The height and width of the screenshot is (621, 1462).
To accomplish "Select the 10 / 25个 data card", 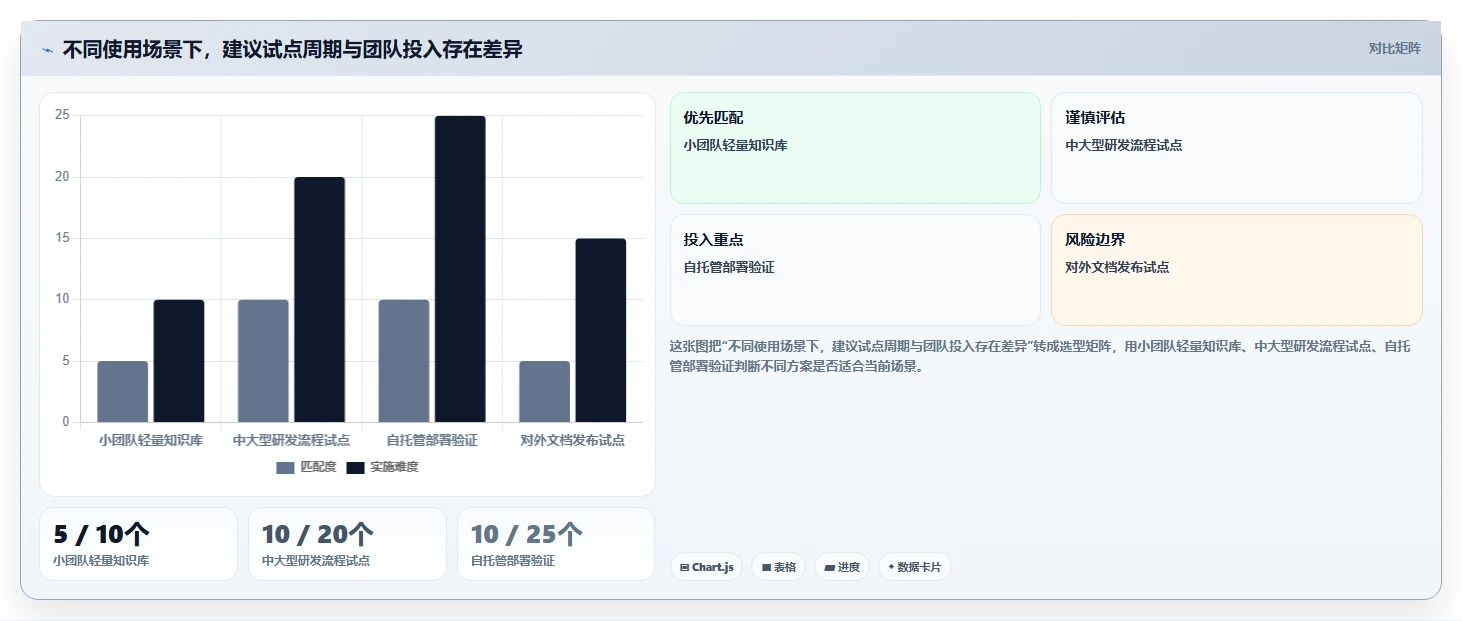I will pos(556,544).
